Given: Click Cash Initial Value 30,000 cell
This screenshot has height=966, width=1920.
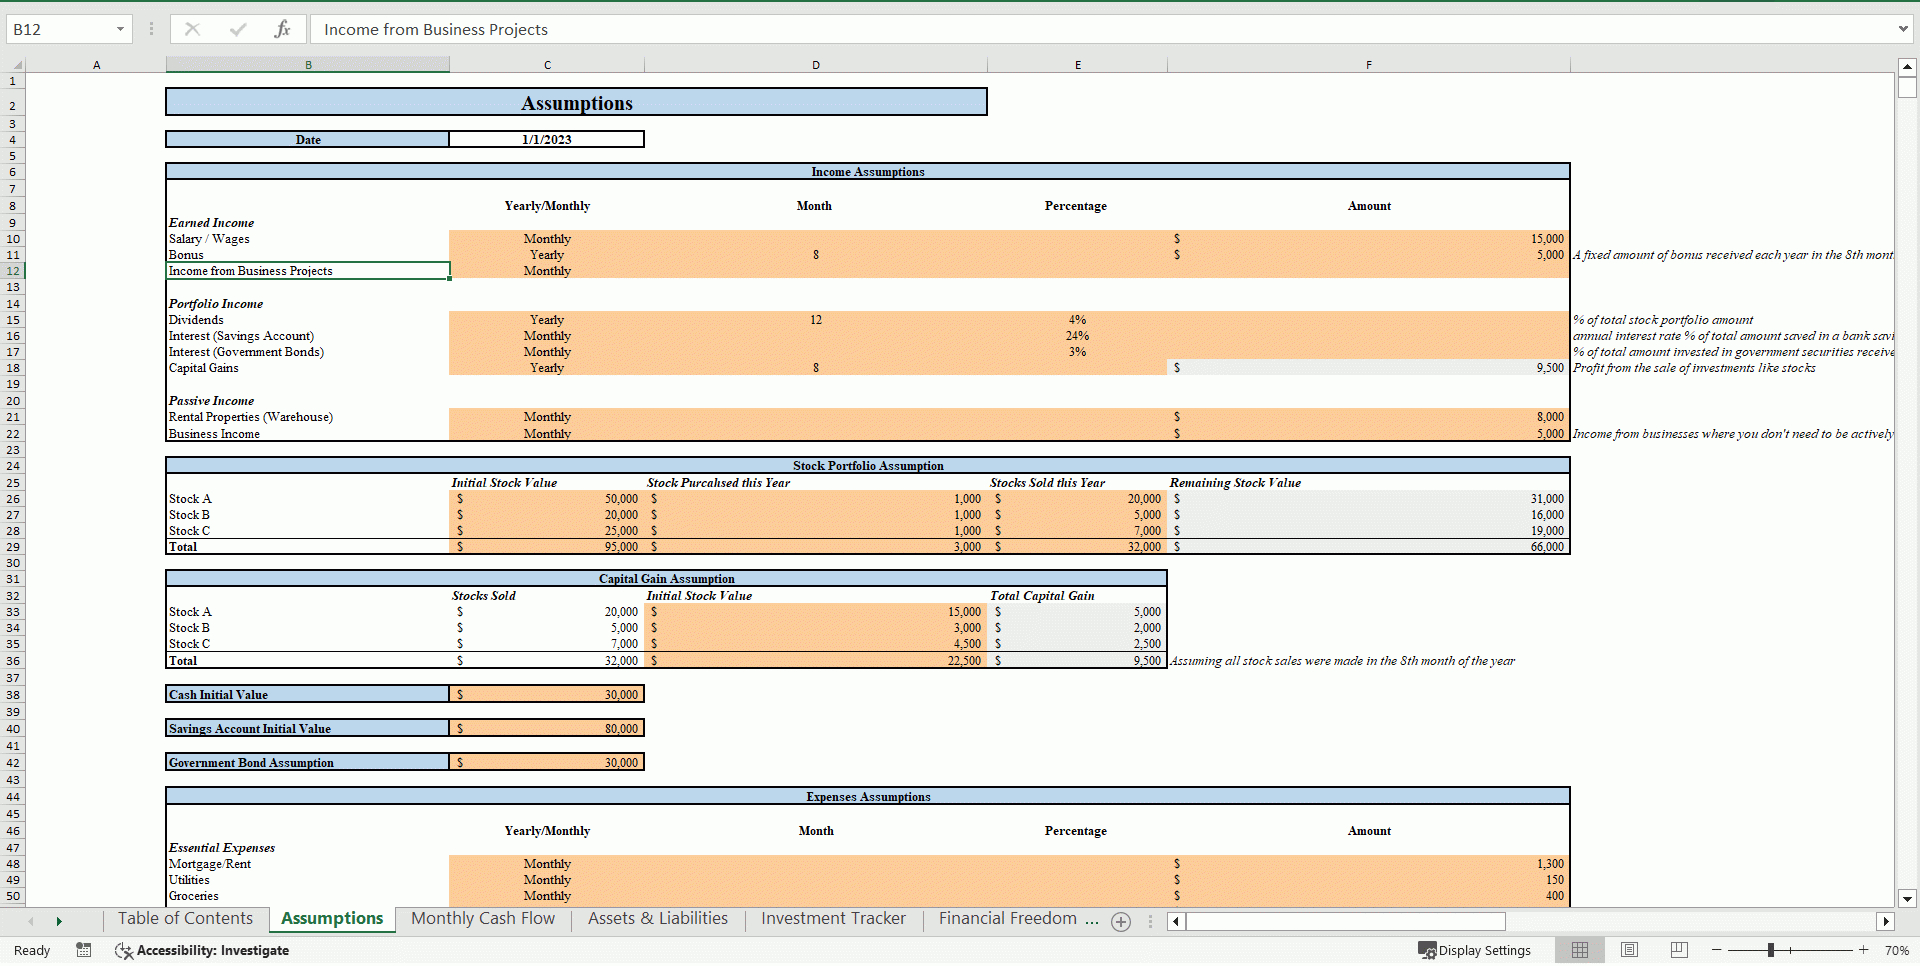Looking at the screenshot, I should coord(546,694).
